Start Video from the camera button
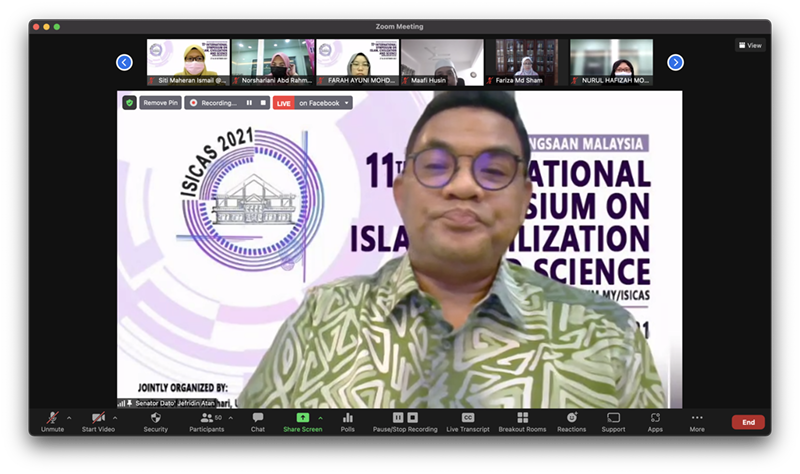 coord(98,419)
